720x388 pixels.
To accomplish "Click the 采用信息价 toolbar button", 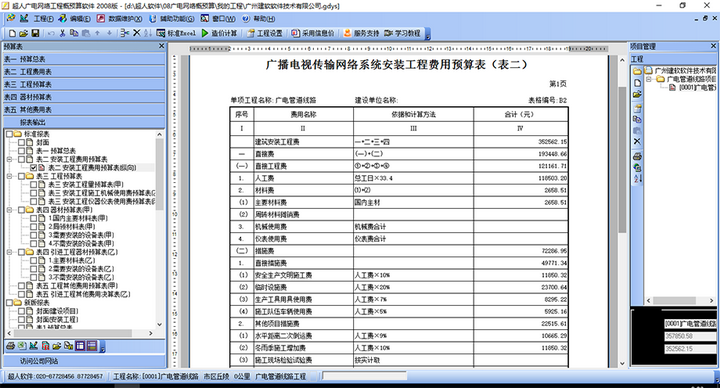I will click(x=313, y=33).
